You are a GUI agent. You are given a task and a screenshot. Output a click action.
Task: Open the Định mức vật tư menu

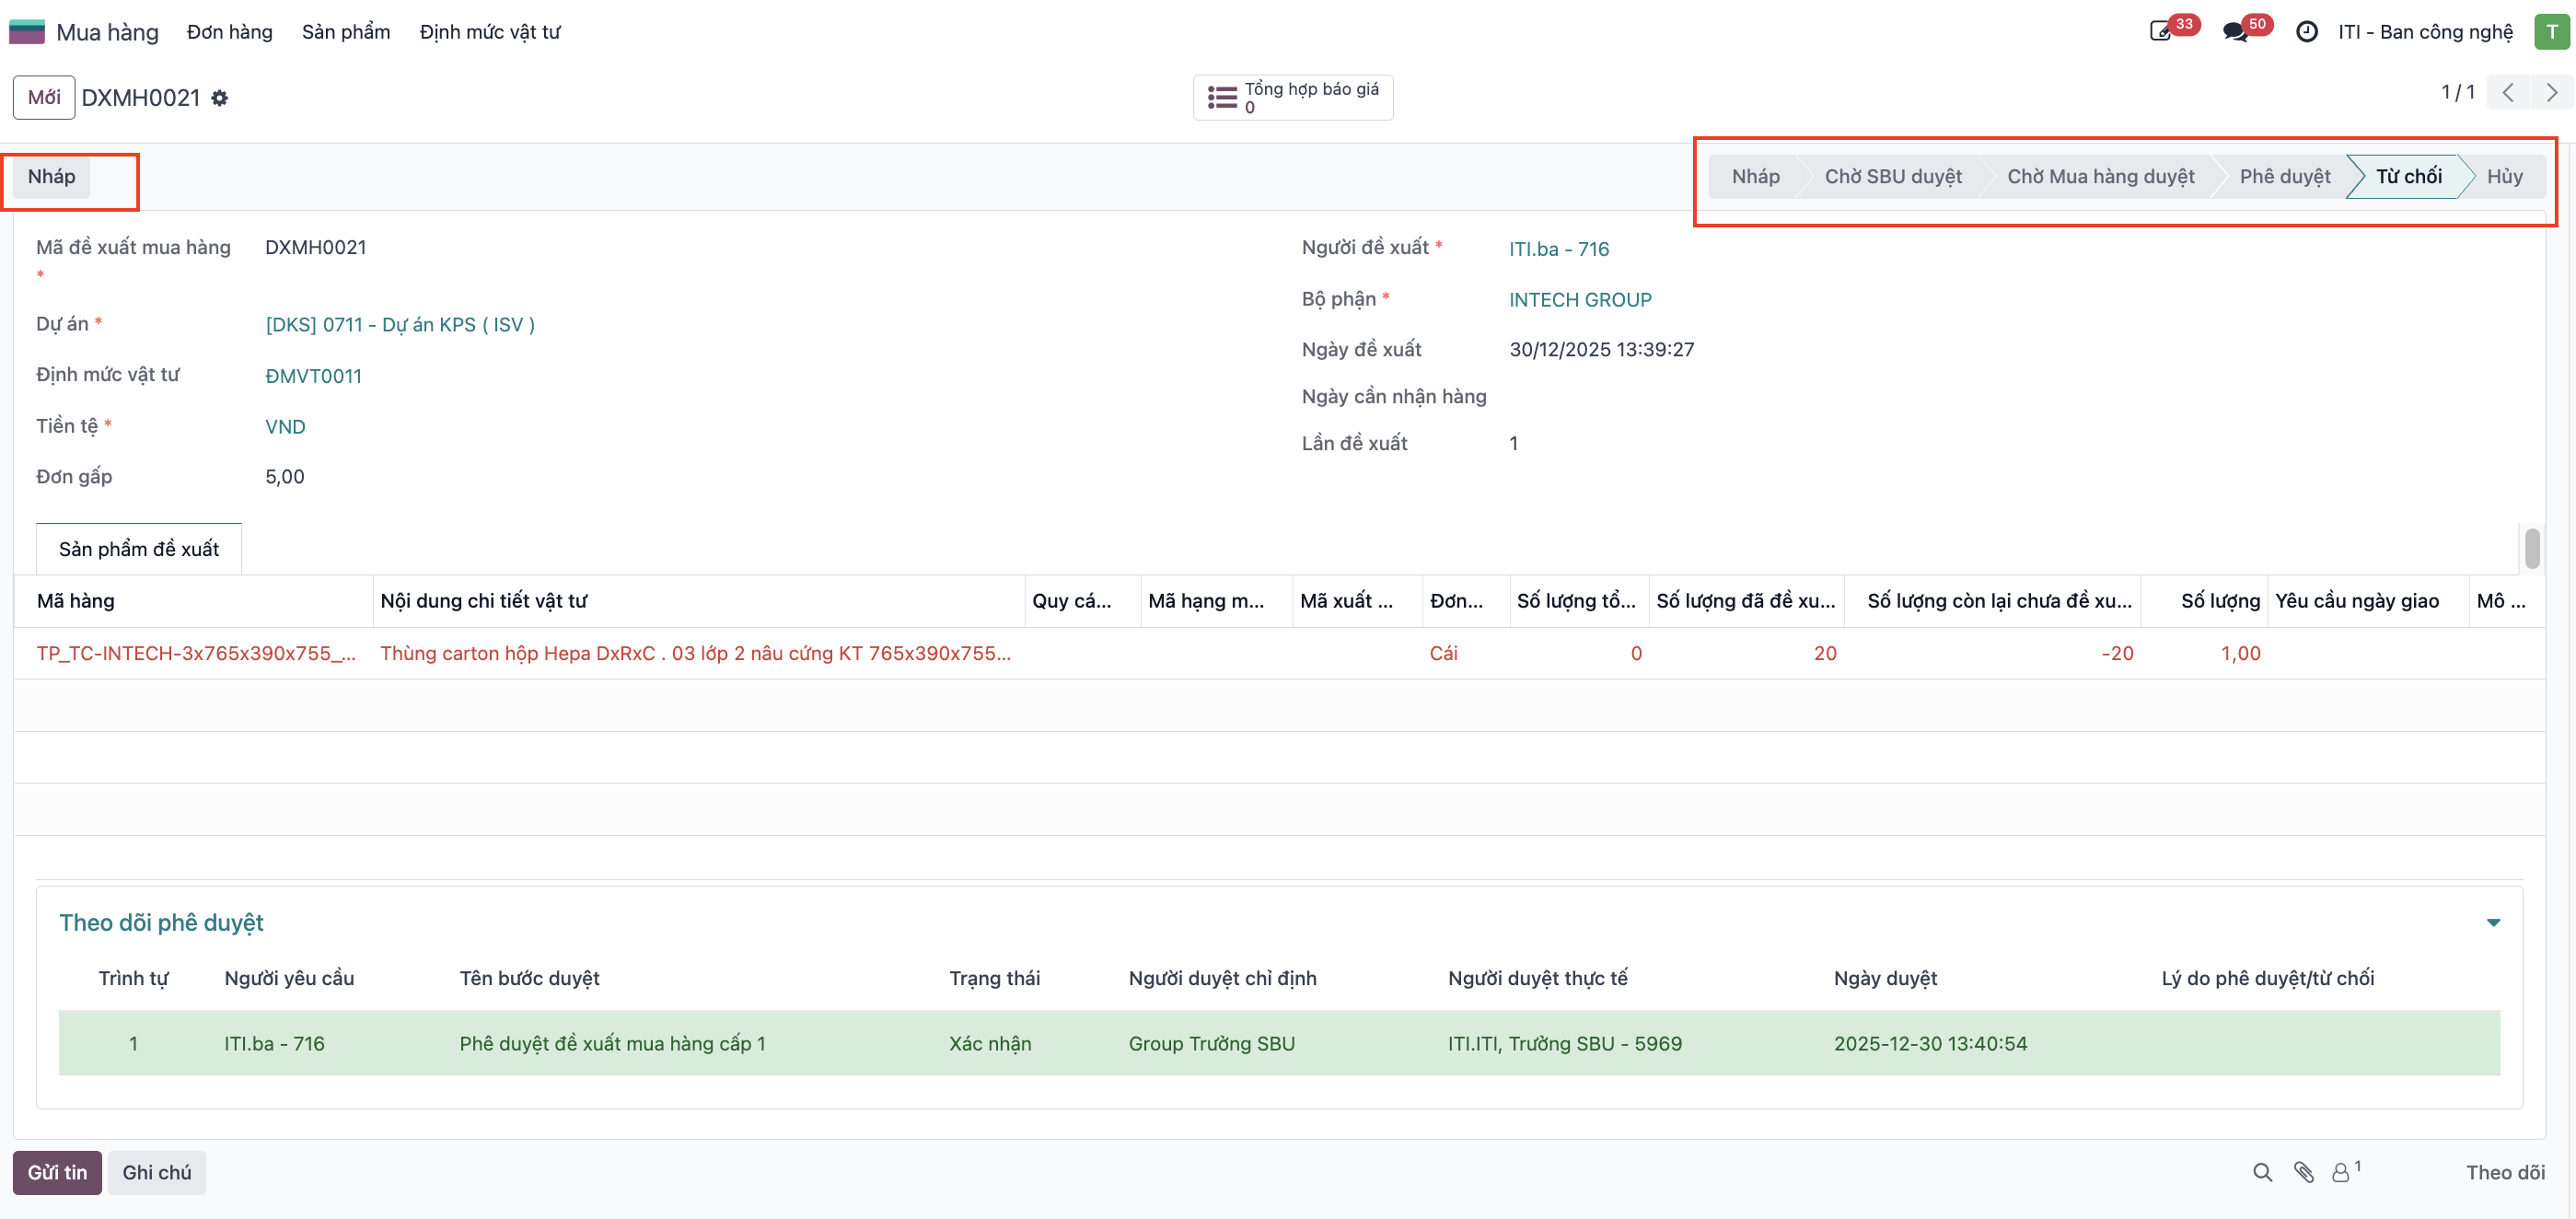coord(490,32)
